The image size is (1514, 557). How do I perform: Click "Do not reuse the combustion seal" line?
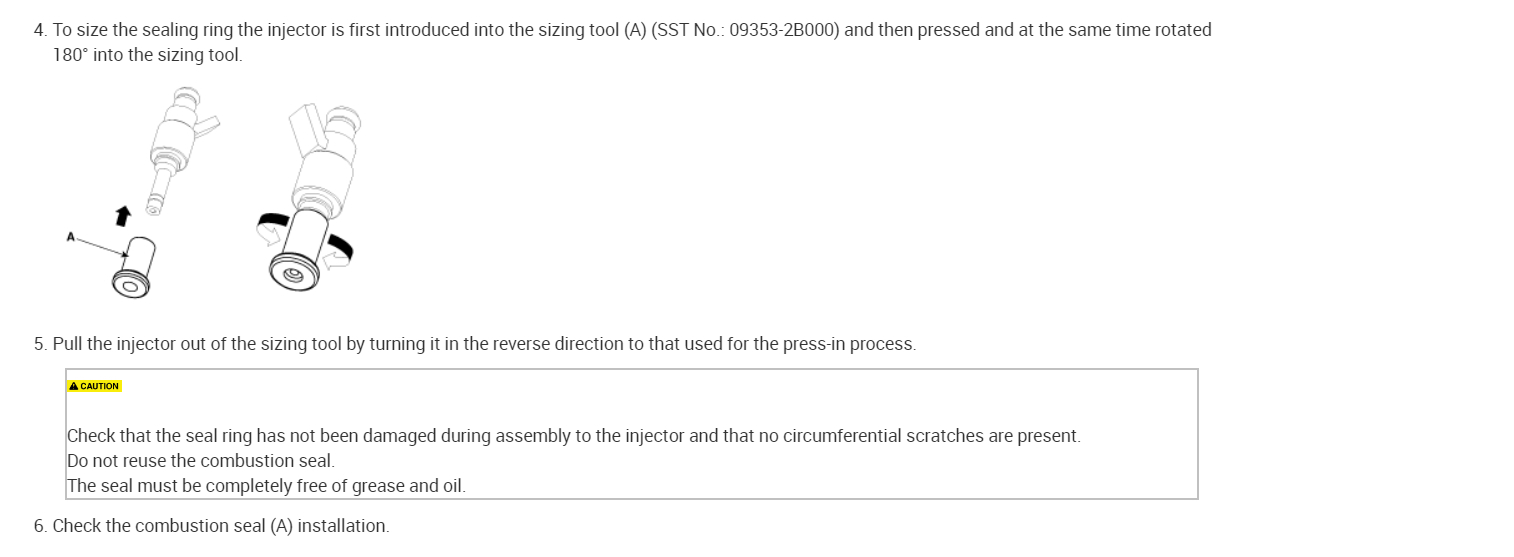point(200,461)
